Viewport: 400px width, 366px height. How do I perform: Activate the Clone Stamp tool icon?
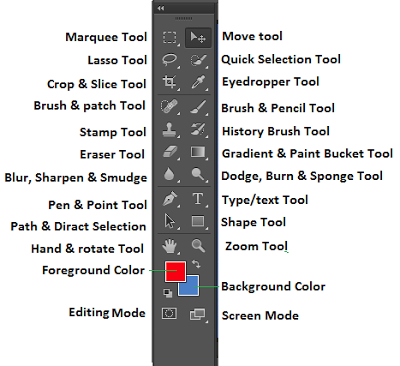pyautogui.click(x=169, y=130)
